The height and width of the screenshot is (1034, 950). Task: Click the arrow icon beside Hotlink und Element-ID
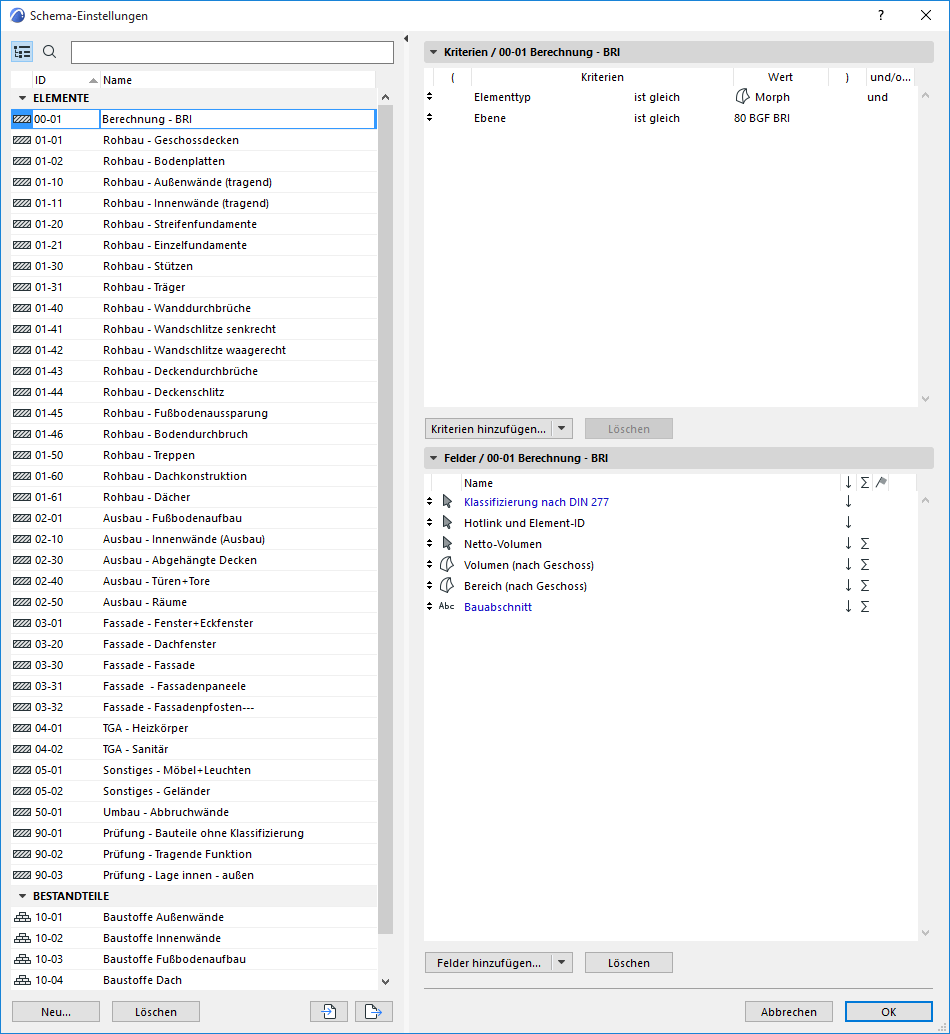(x=447, y=523)
